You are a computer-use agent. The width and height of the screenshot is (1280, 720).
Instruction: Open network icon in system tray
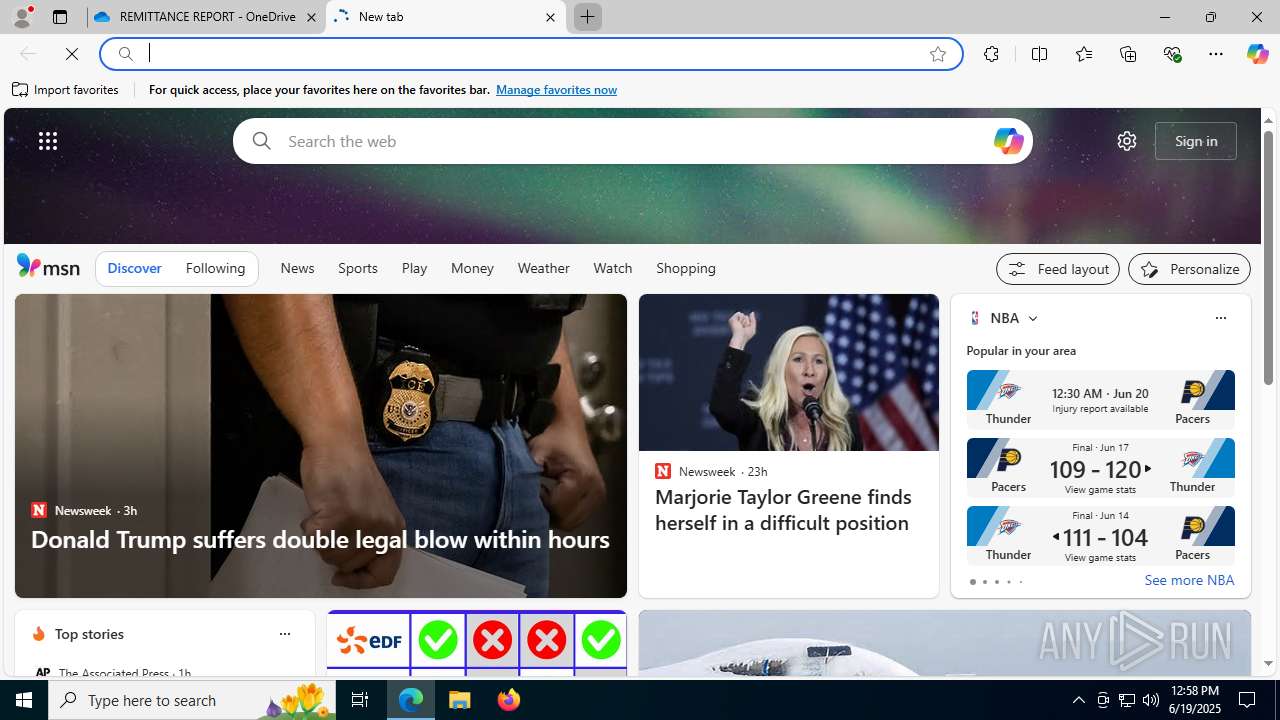1127,700
